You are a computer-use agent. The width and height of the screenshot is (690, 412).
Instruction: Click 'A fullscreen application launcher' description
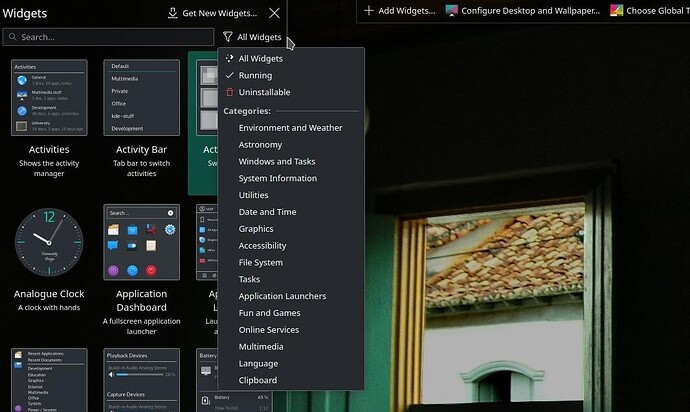(141, 326)
